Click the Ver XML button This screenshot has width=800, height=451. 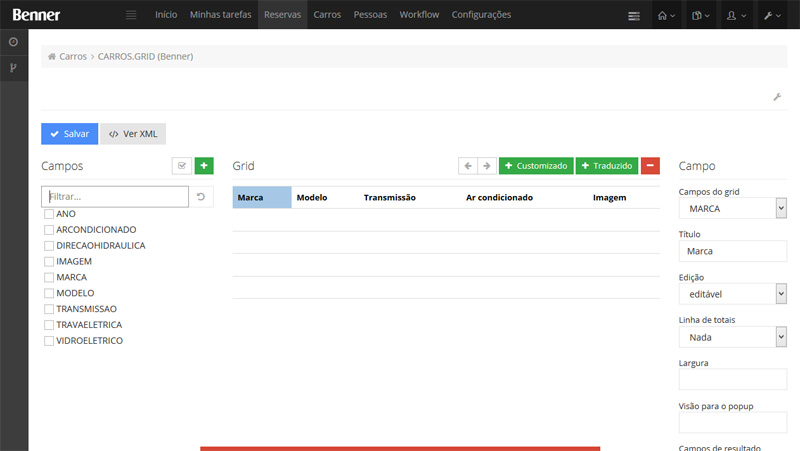pos(133,134)
